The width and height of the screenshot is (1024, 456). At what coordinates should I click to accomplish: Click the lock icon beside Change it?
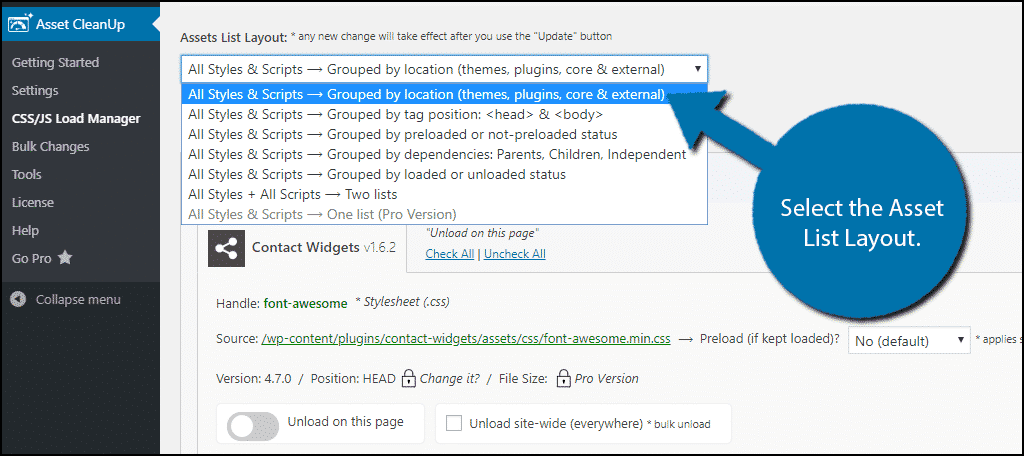(x=408, y=378)
